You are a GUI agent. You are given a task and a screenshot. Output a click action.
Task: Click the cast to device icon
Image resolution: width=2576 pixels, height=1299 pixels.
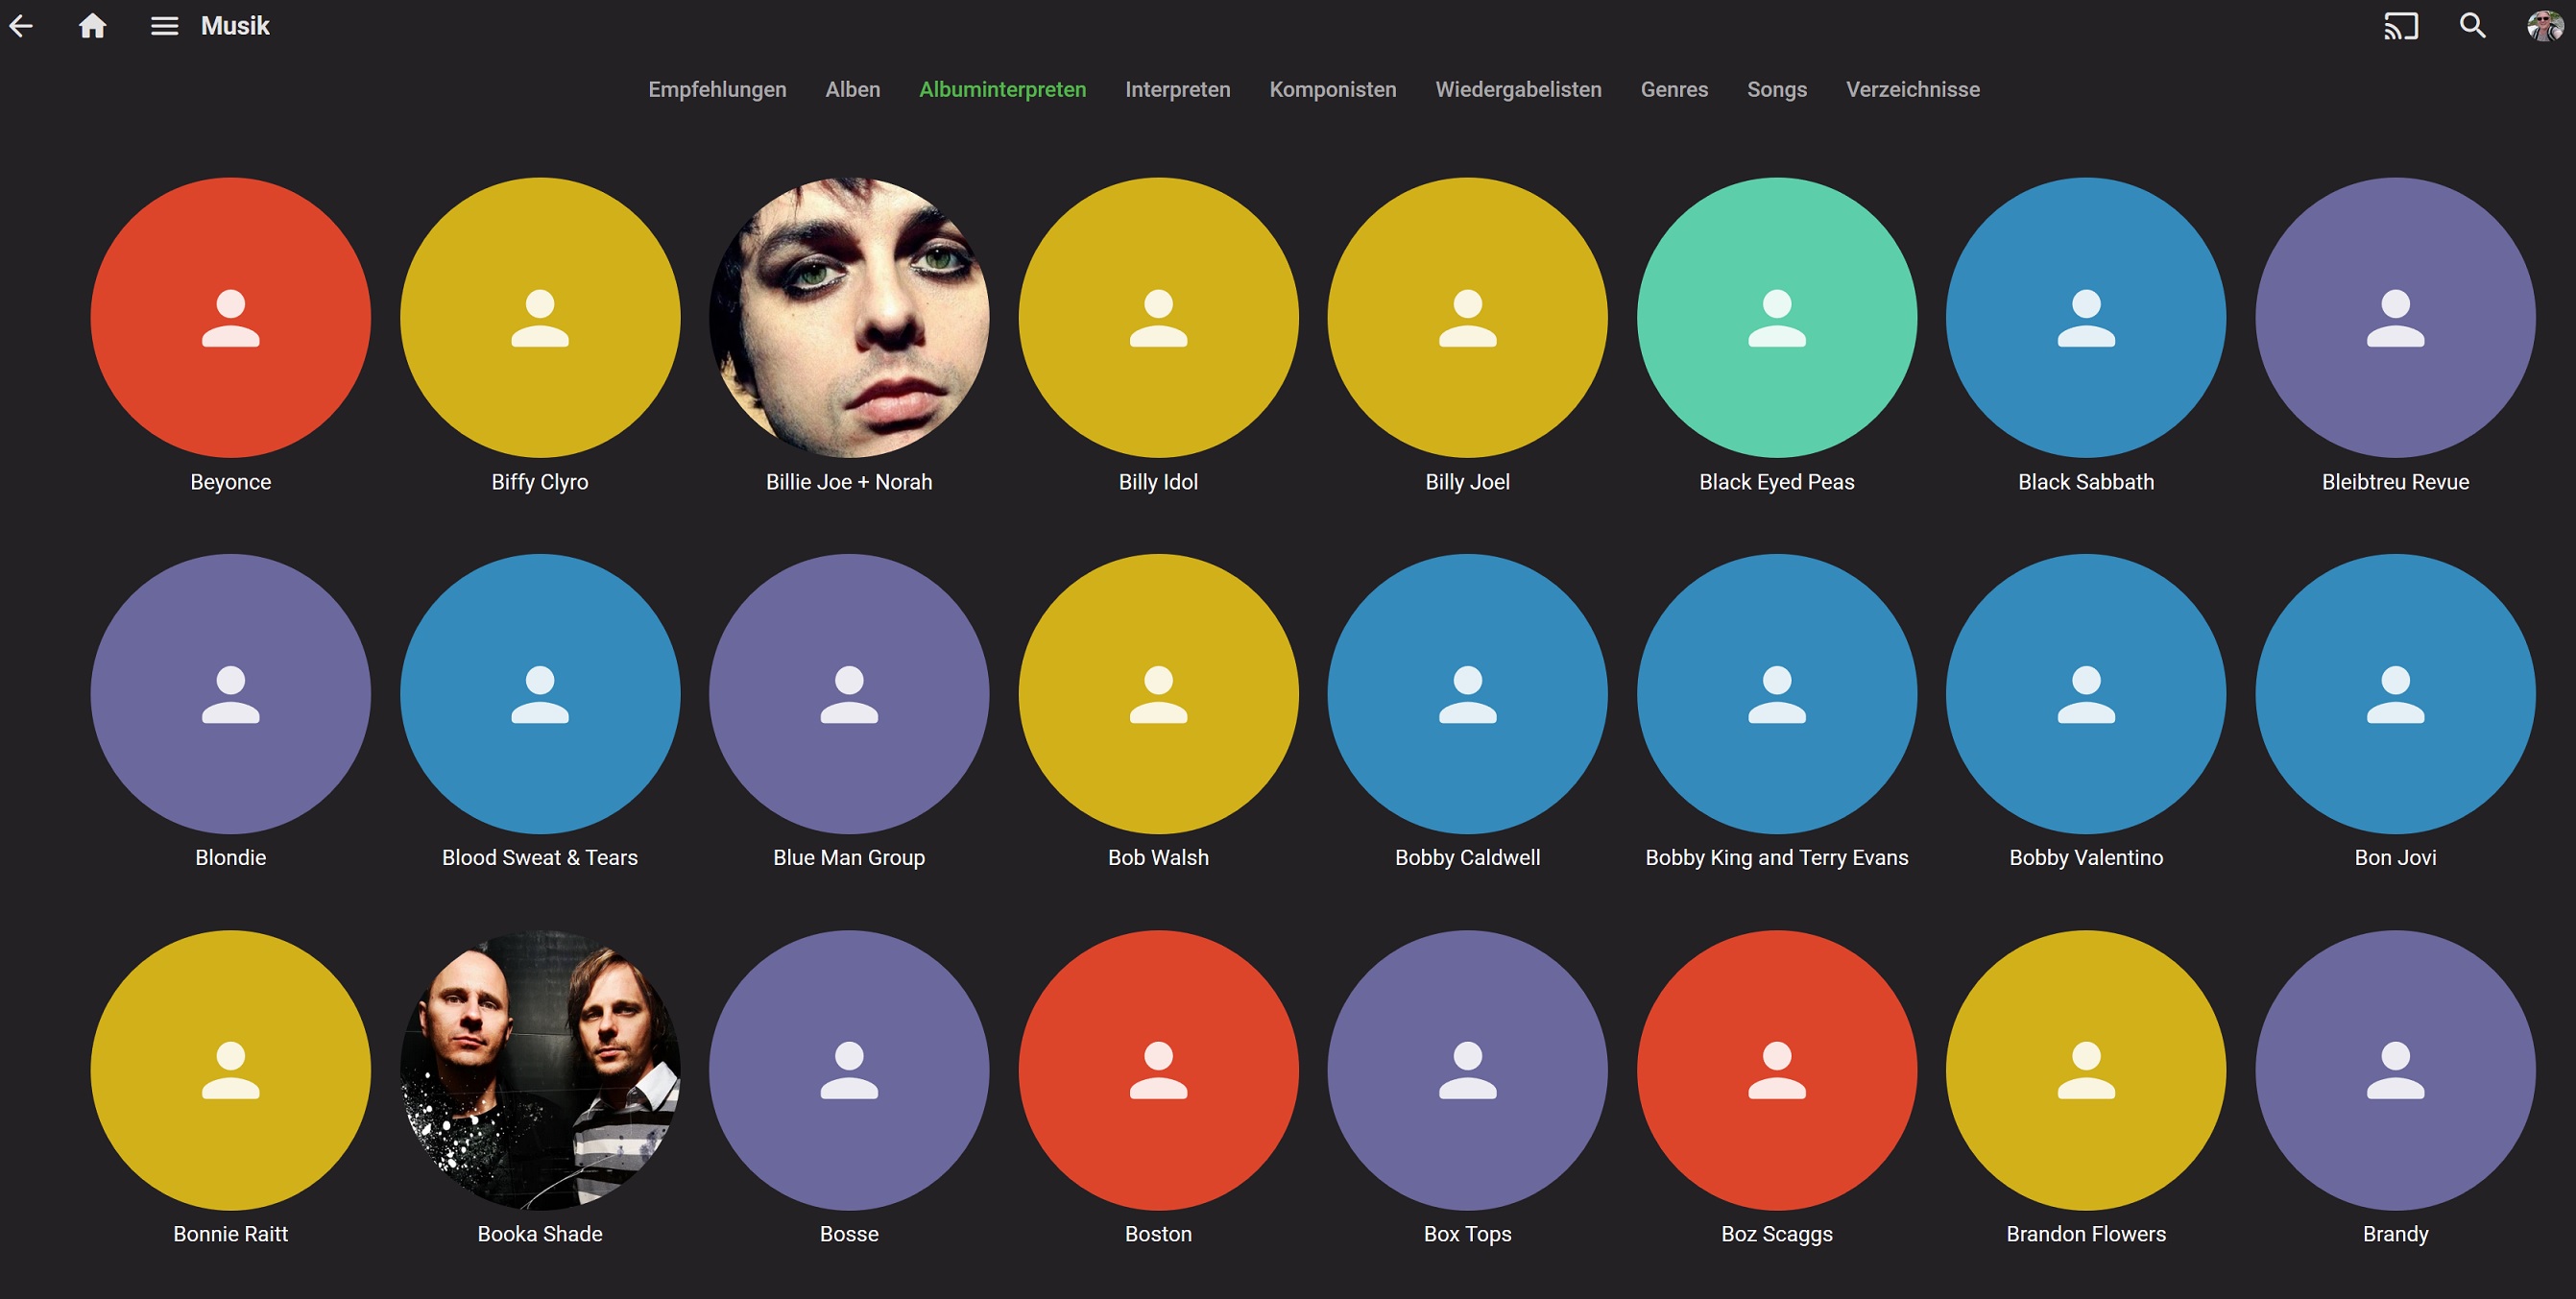click(x=2400, y=26)
